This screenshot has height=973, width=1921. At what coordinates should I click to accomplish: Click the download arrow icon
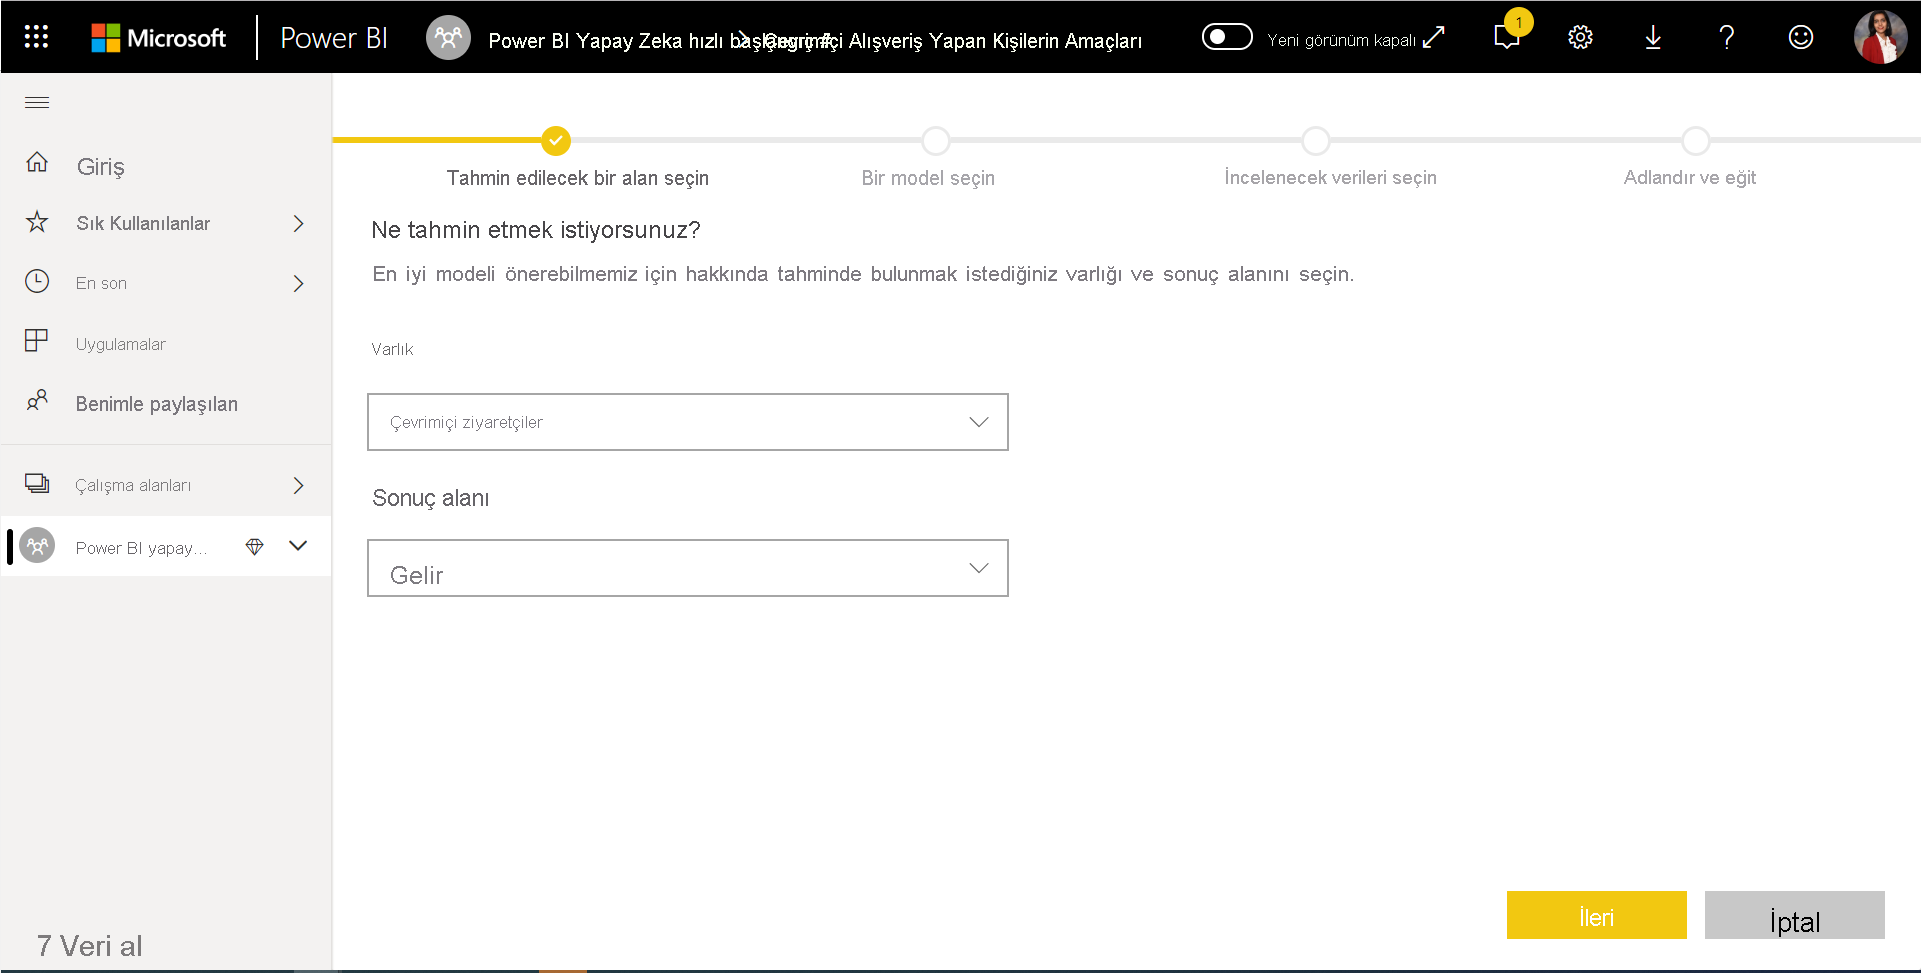[1653, 37]
